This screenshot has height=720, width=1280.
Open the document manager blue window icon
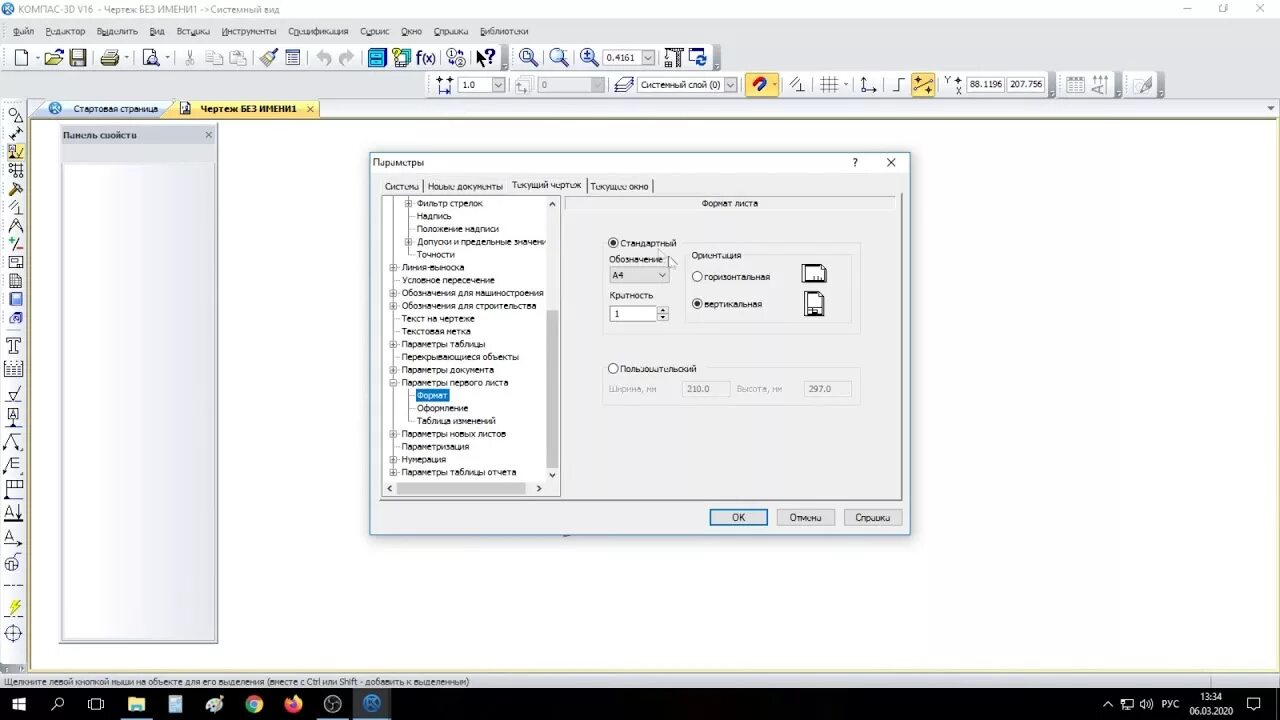377,58
